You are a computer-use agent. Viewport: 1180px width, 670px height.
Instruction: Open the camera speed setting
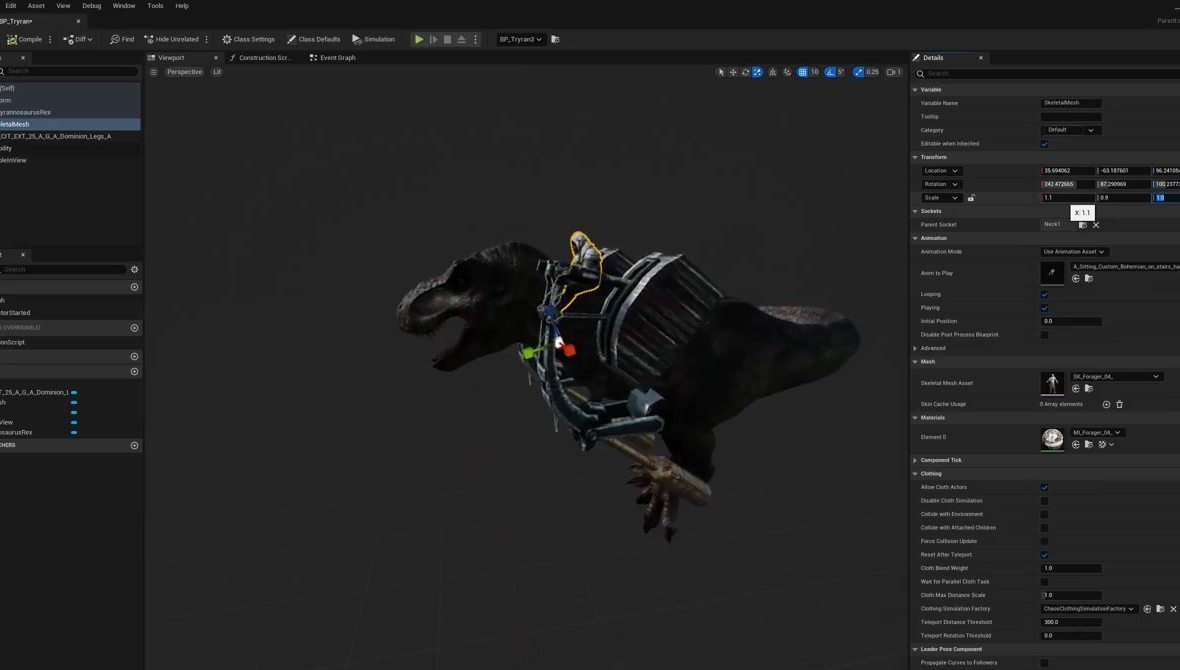pyautogui.click(x=894, y=72)
